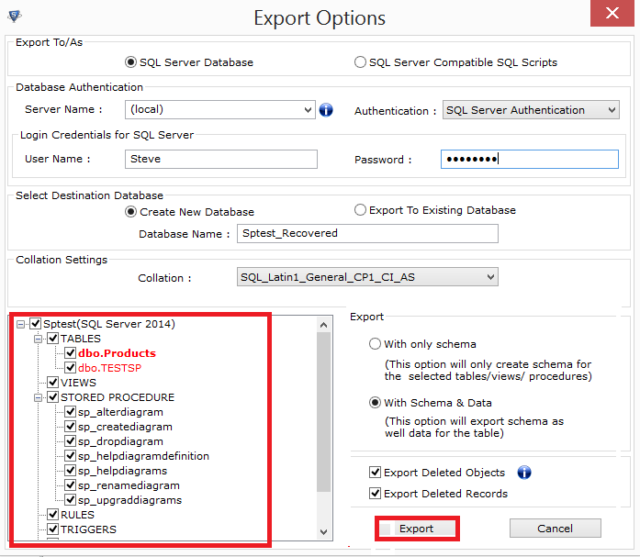This screenshot has width=640, height=557.
Task: Uncheck dbo.TESTSP table checkbox
Action: pos(71,368)
